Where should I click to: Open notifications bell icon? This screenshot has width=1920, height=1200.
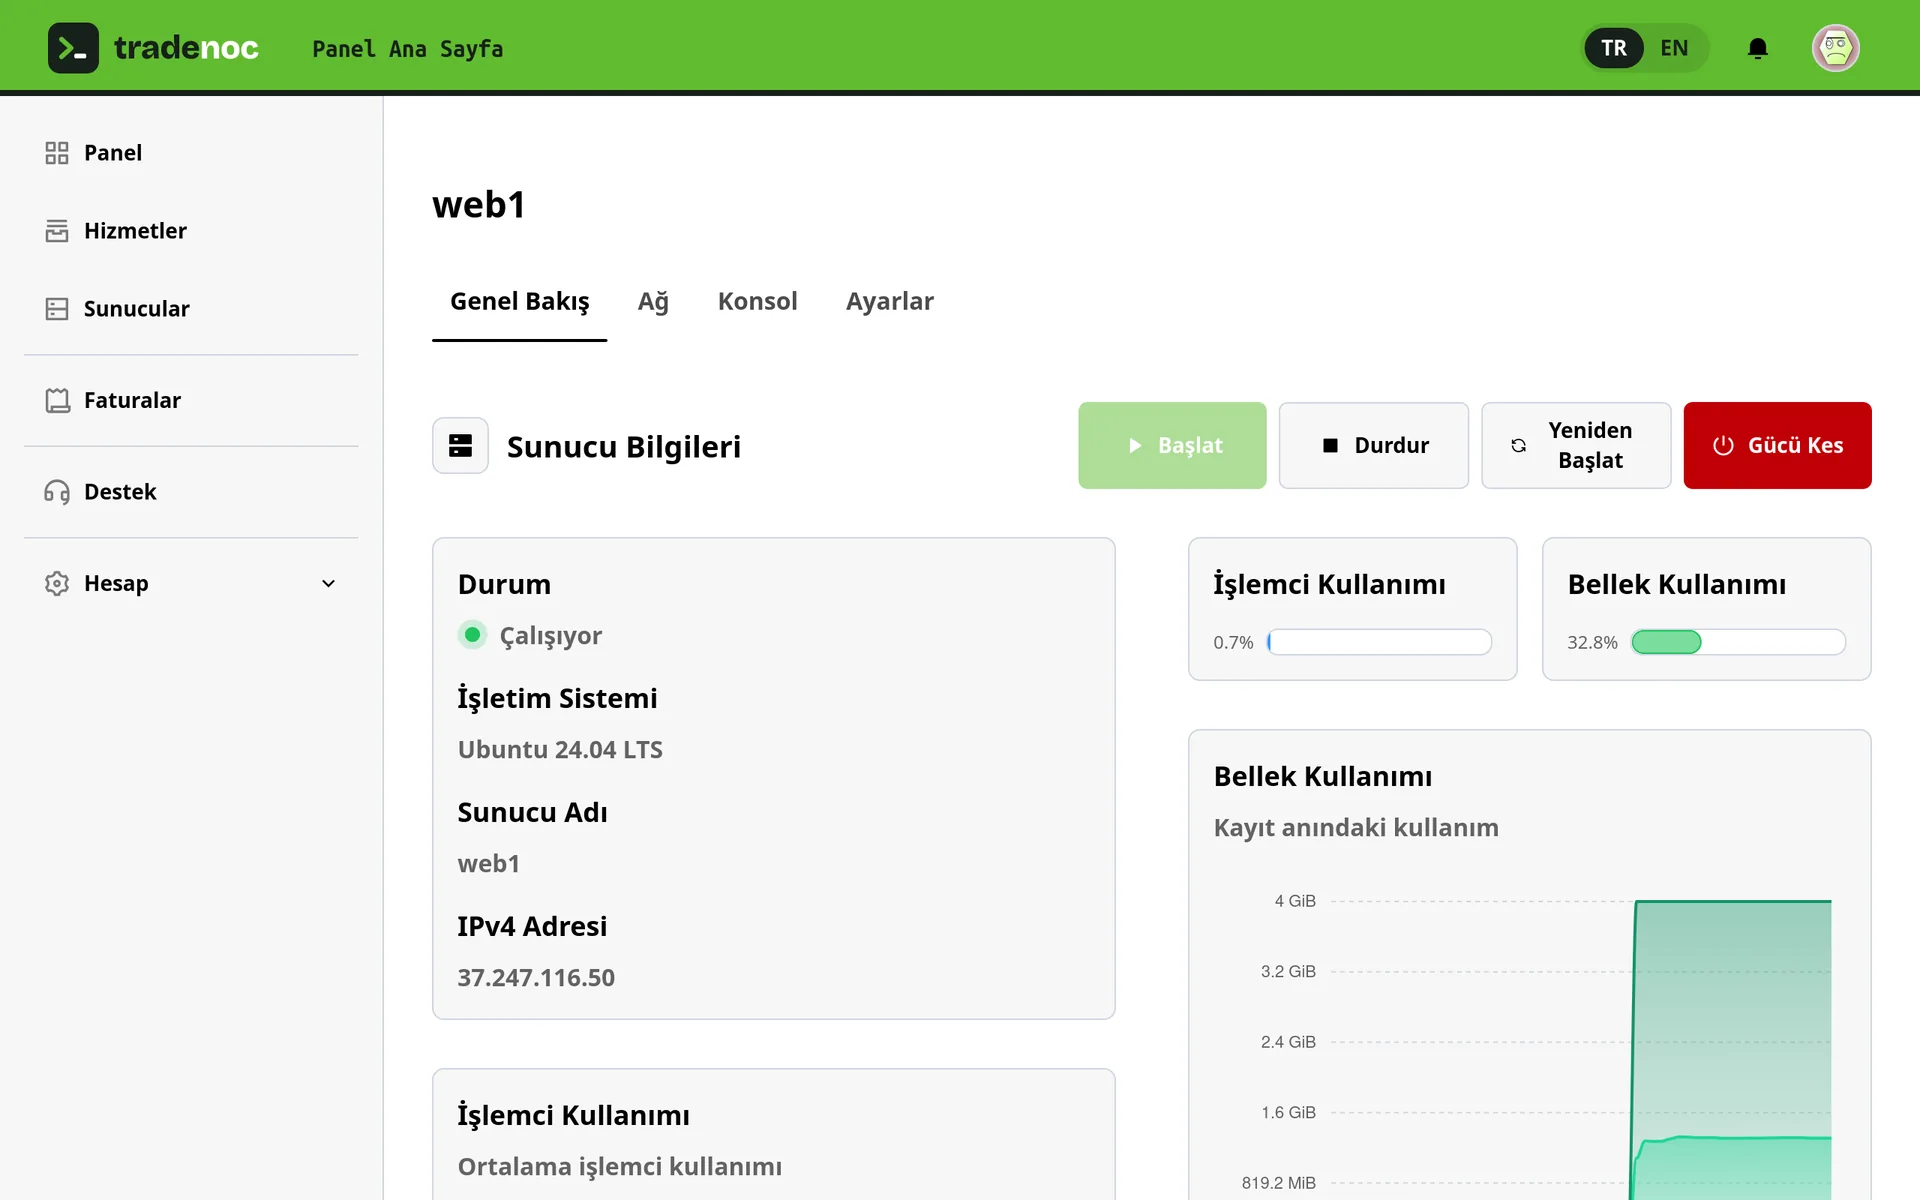click(1757, 48)
